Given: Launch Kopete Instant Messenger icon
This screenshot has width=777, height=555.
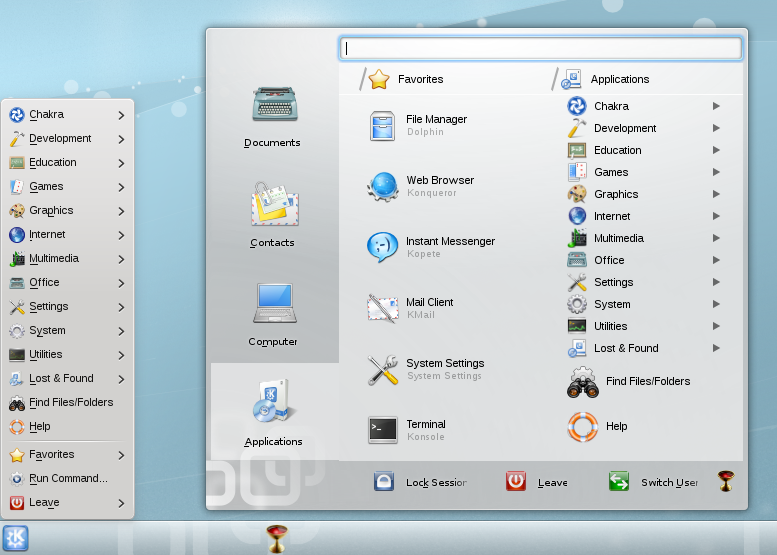Looking at the screenshot, I should point(382,247).
